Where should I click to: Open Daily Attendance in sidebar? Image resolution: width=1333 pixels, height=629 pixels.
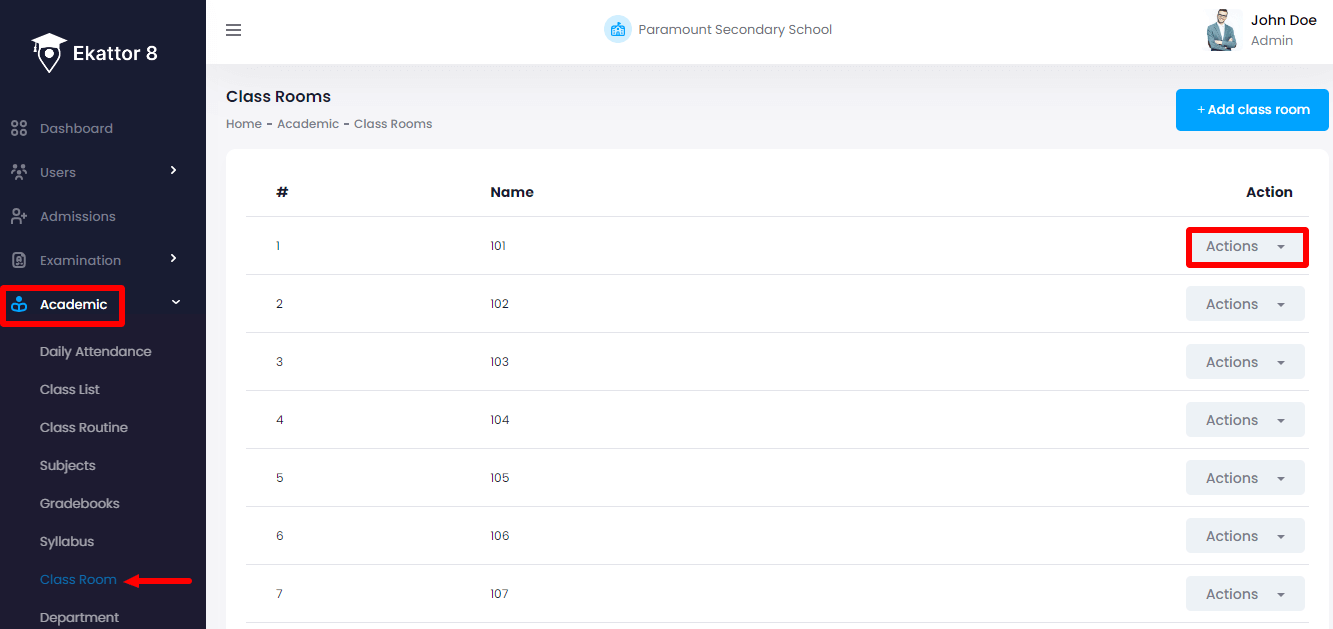(96, 352)
